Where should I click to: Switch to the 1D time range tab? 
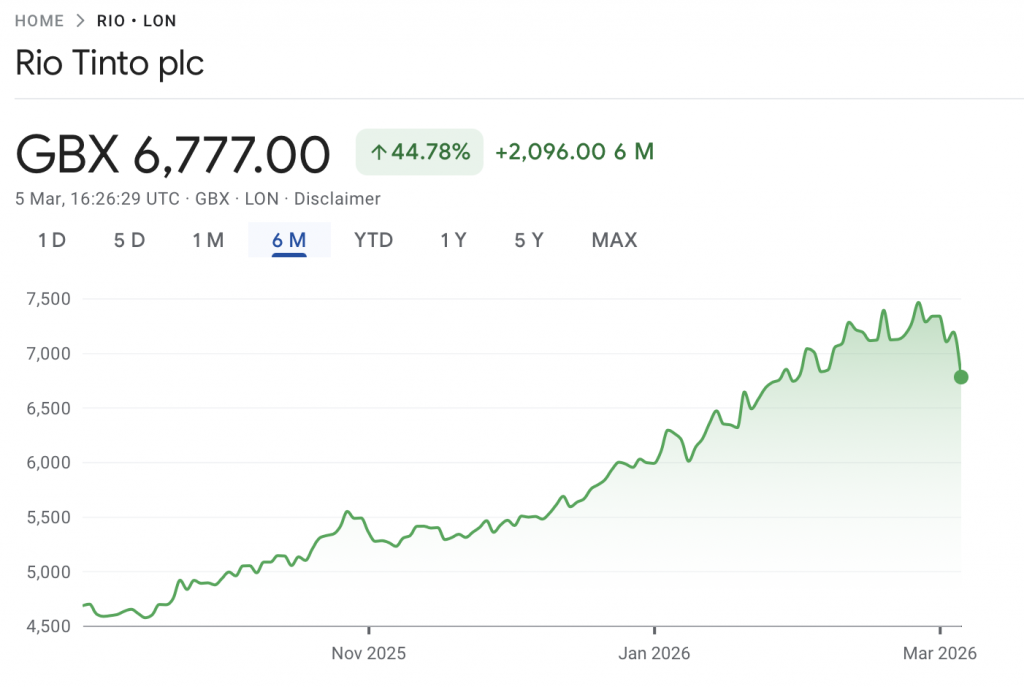(x=51, y=240)
